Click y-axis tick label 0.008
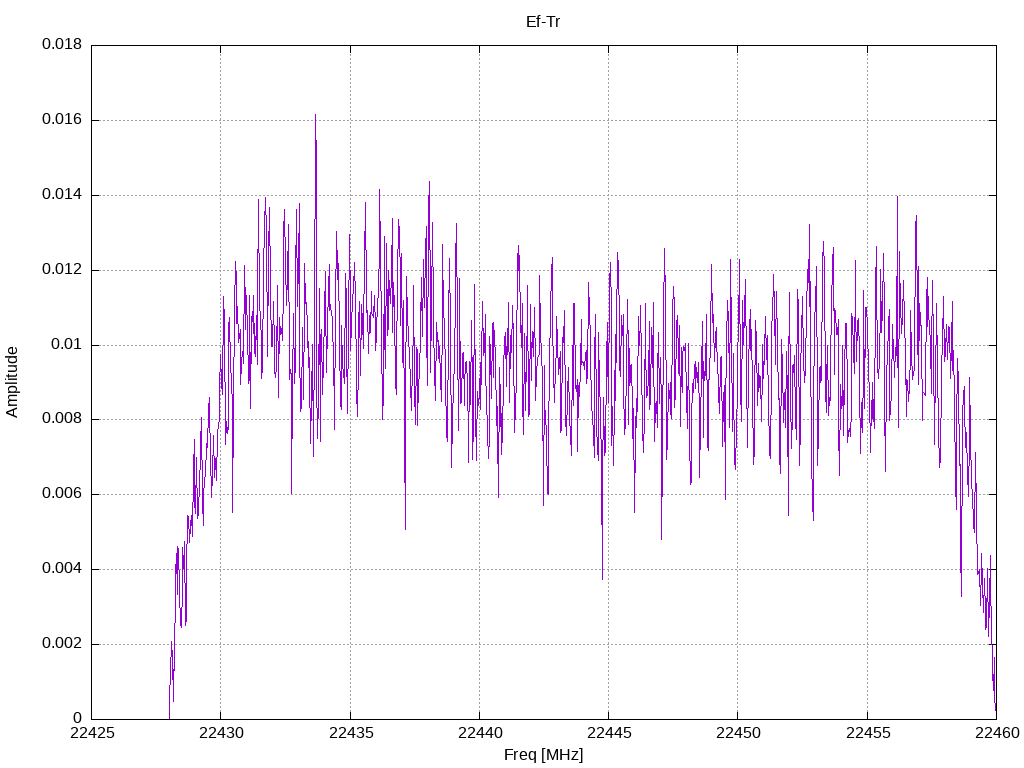 tap(62, 419)
